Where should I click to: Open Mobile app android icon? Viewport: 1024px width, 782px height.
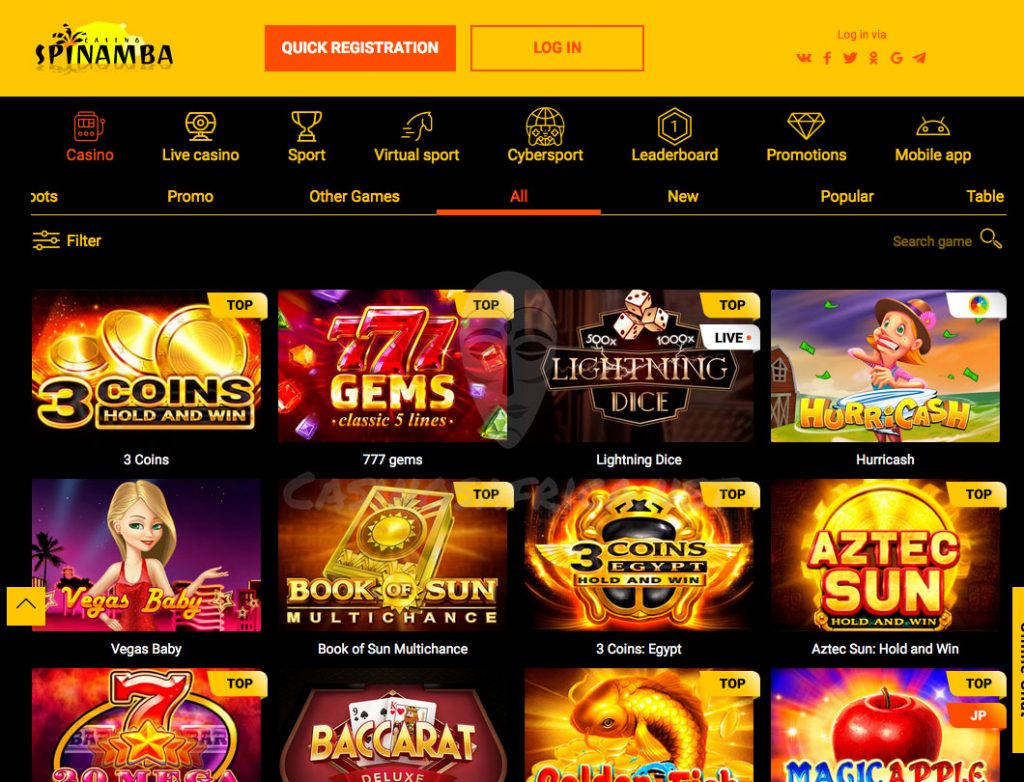(x=933, y=126)
